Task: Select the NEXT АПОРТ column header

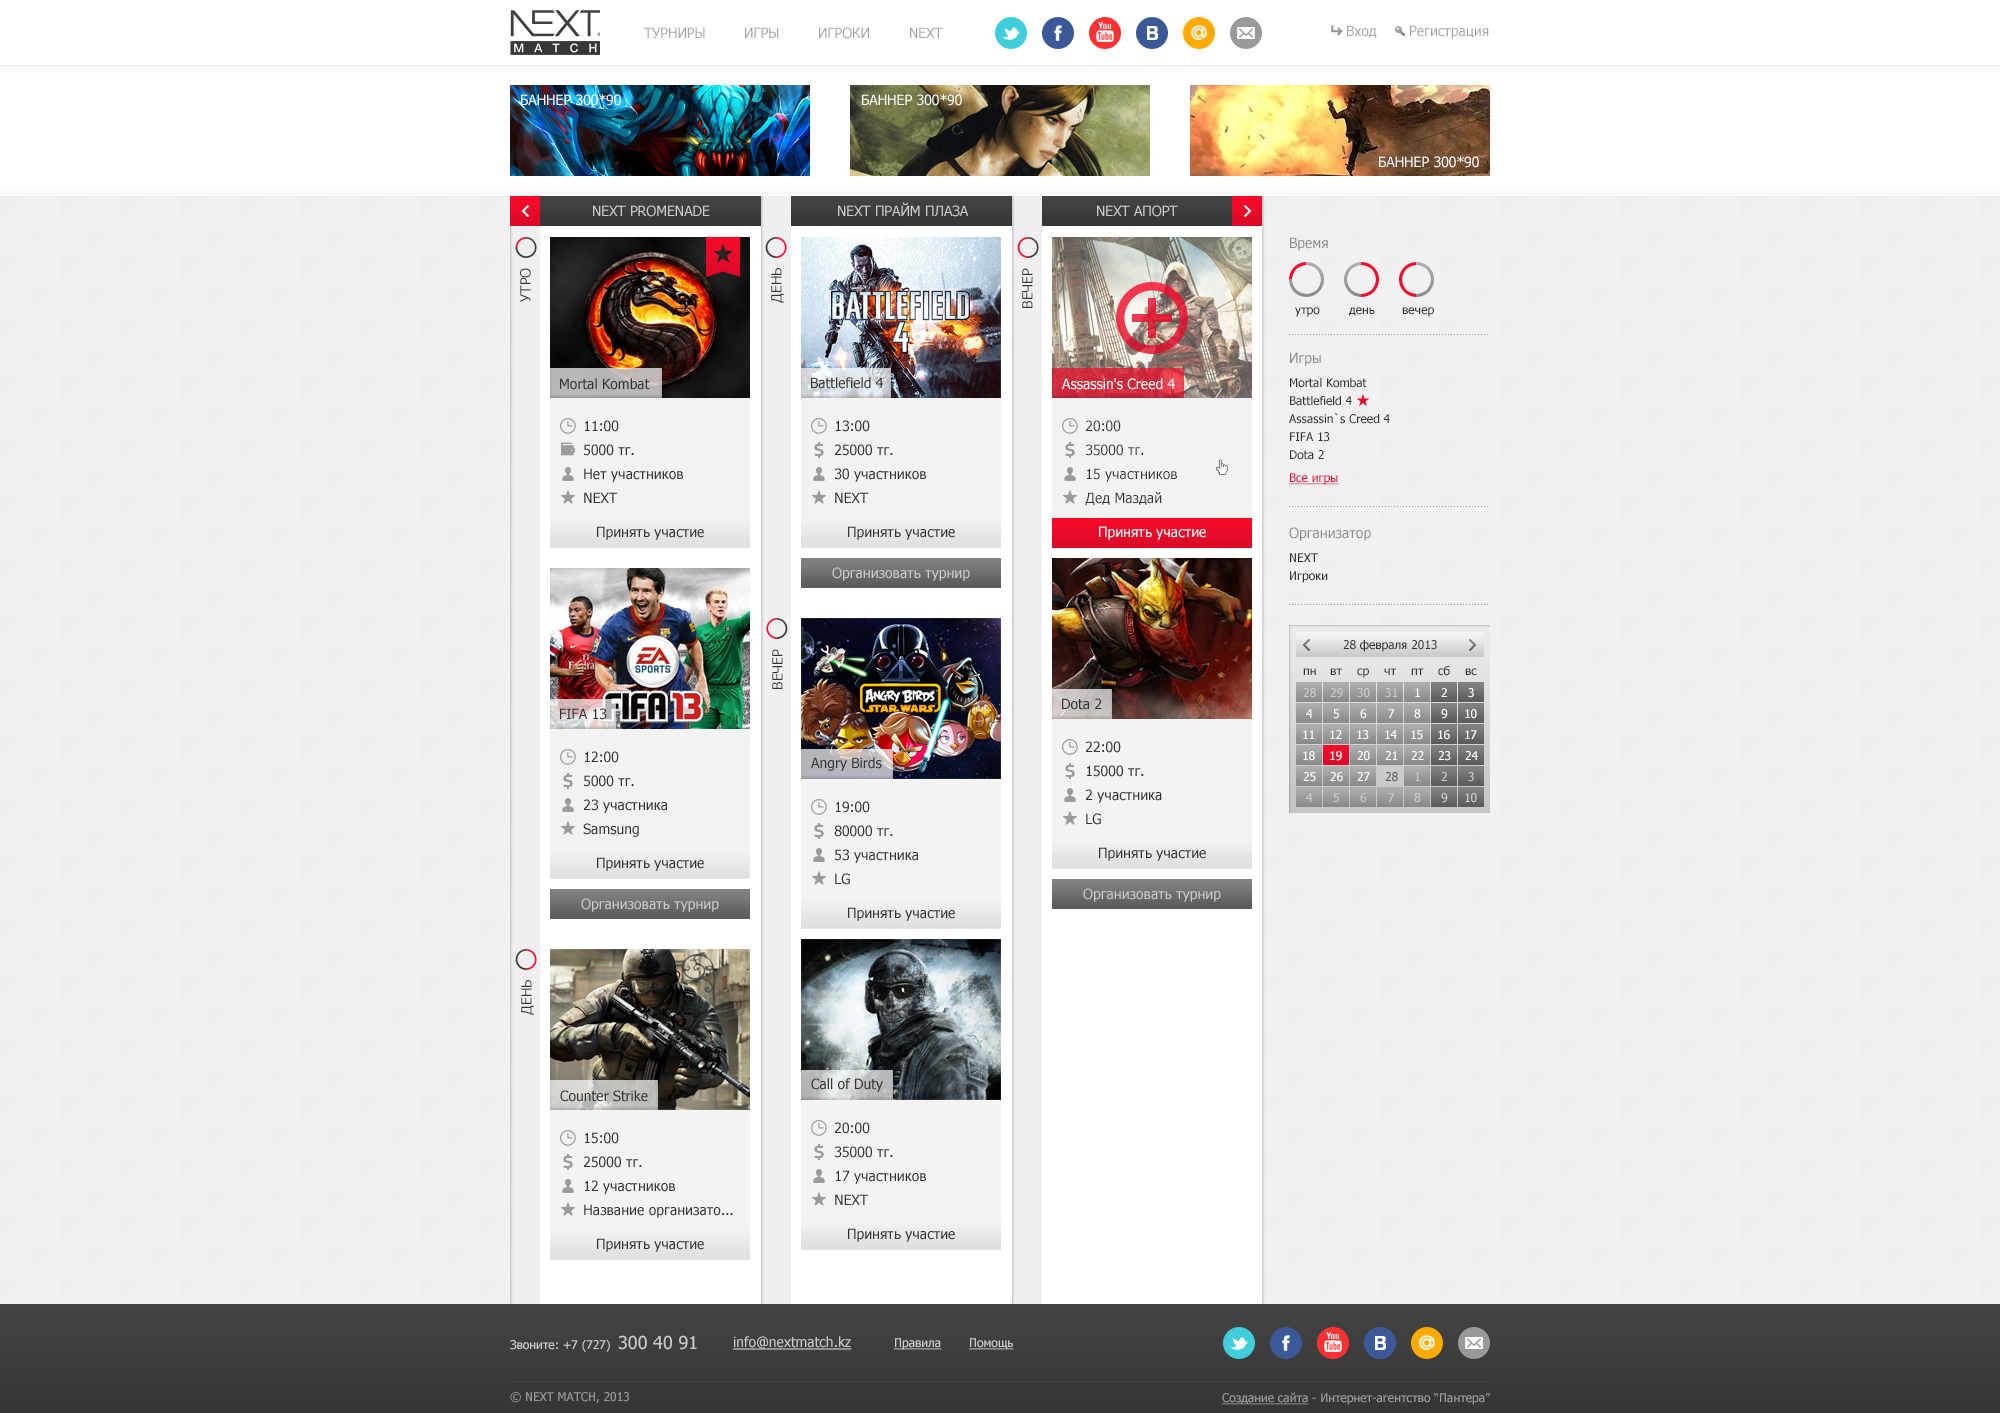Action: point(1136,211)
